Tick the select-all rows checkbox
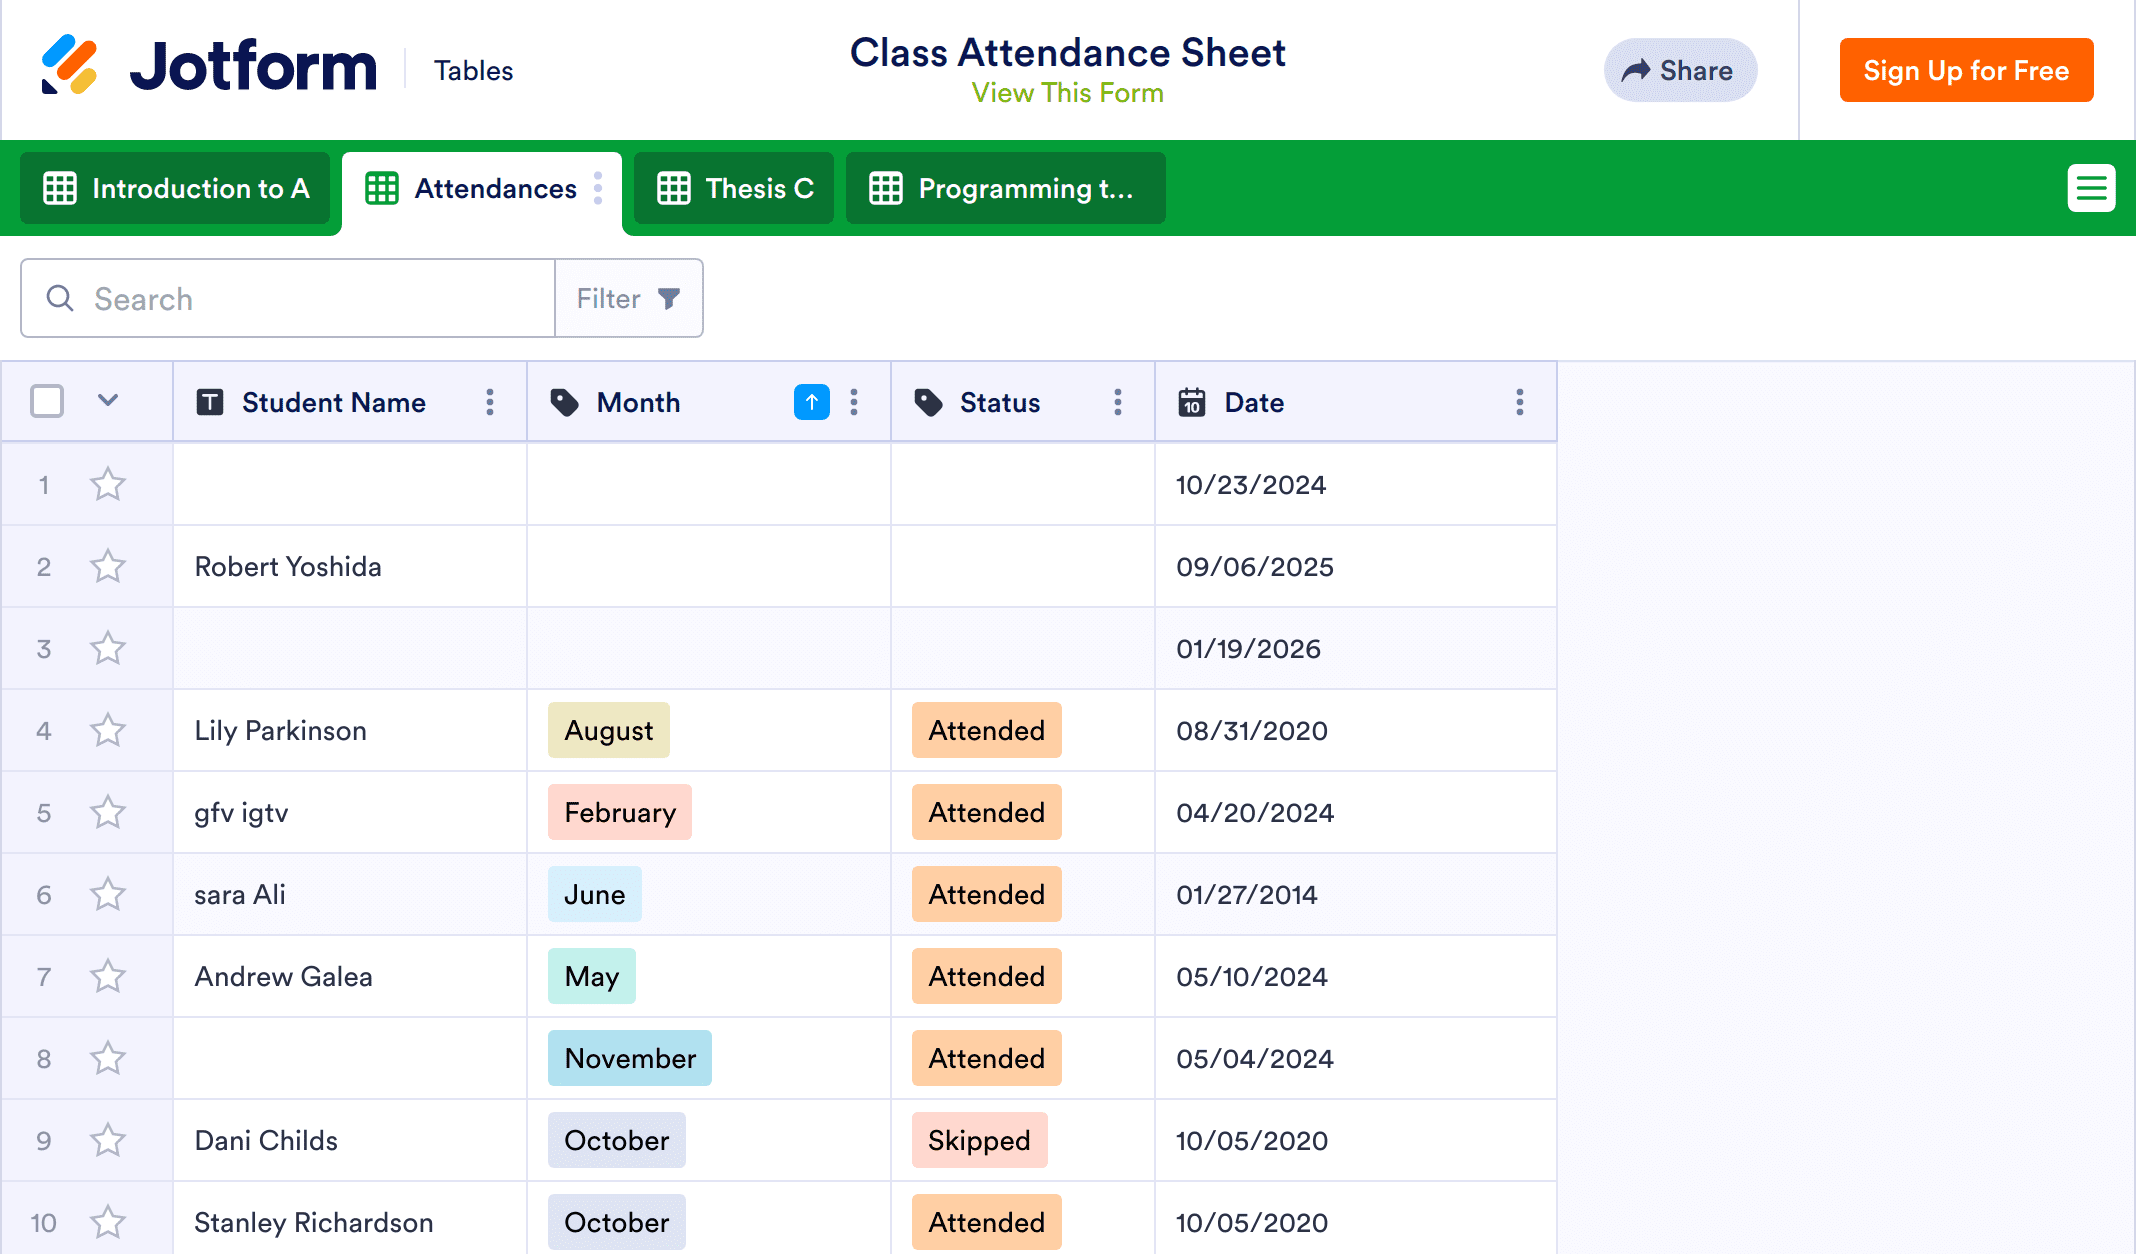The image size is (2136, 1254). click(47, 401)
